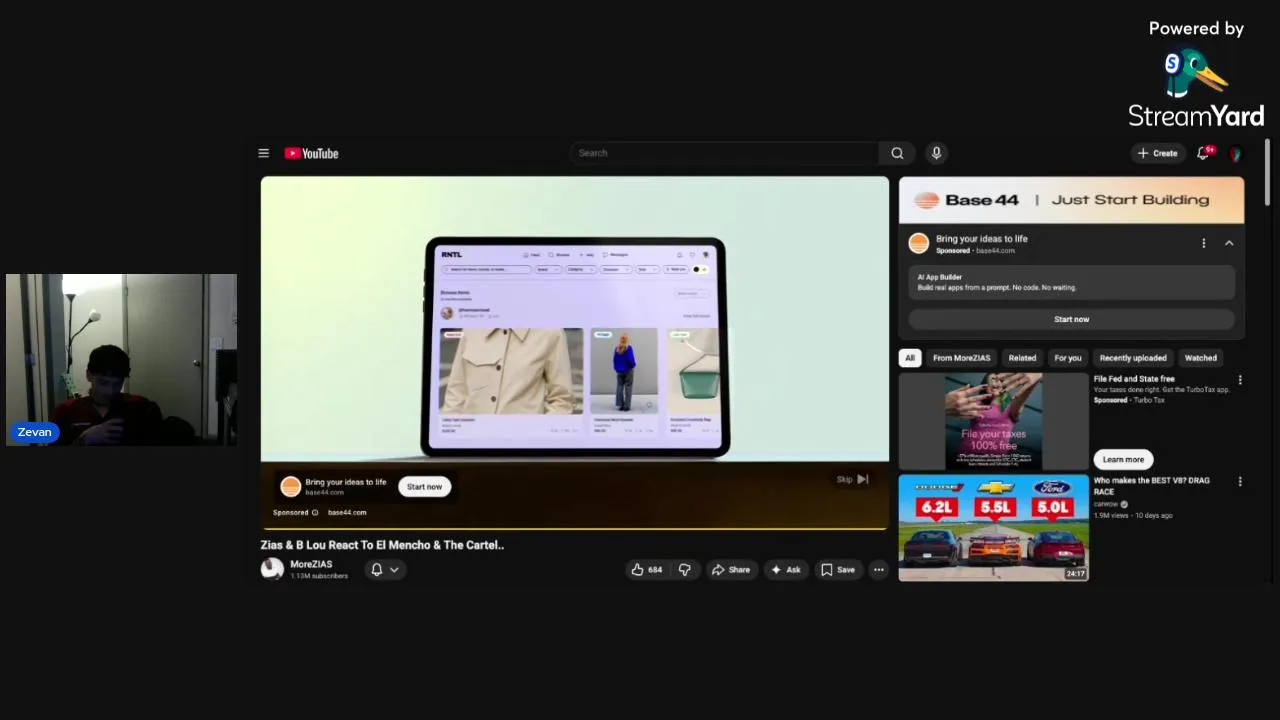The height and width of the screenshot is (720, 1280).
Task: Open the MoreZIAS channel name link
Action: [x=311, y=564]
